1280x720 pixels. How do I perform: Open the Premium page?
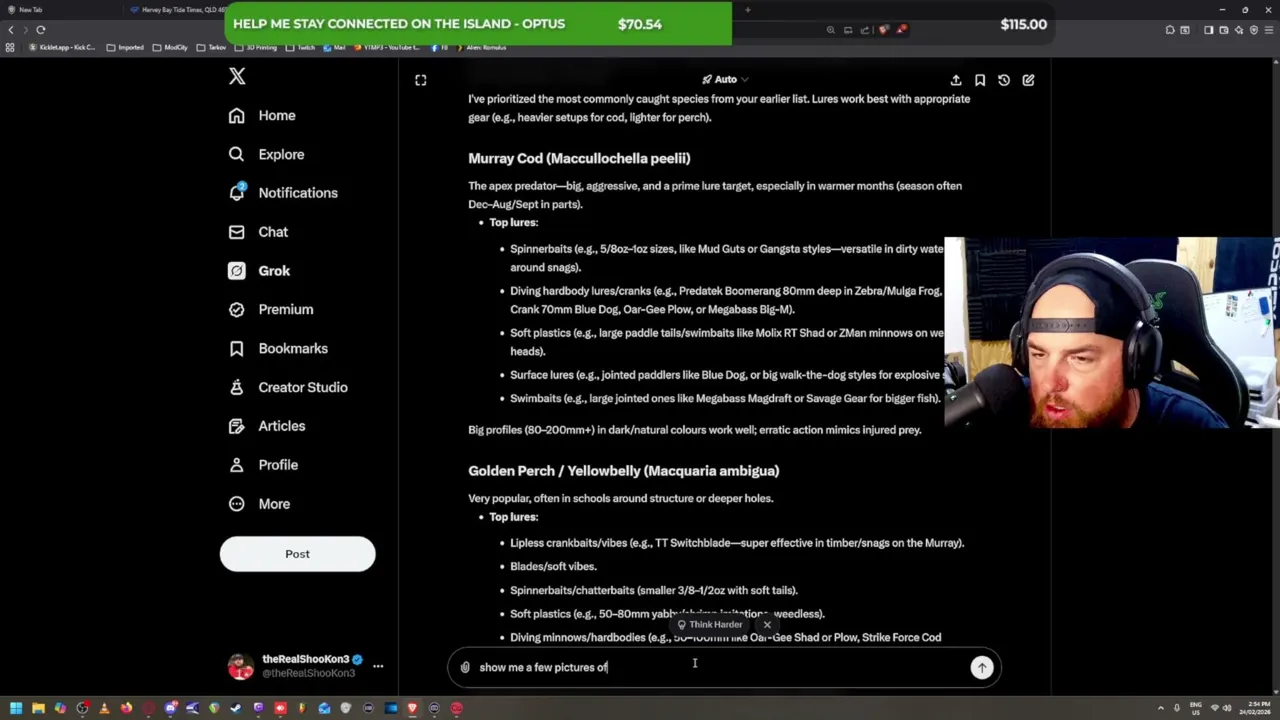pyautogui.click(x=271, y=310)
